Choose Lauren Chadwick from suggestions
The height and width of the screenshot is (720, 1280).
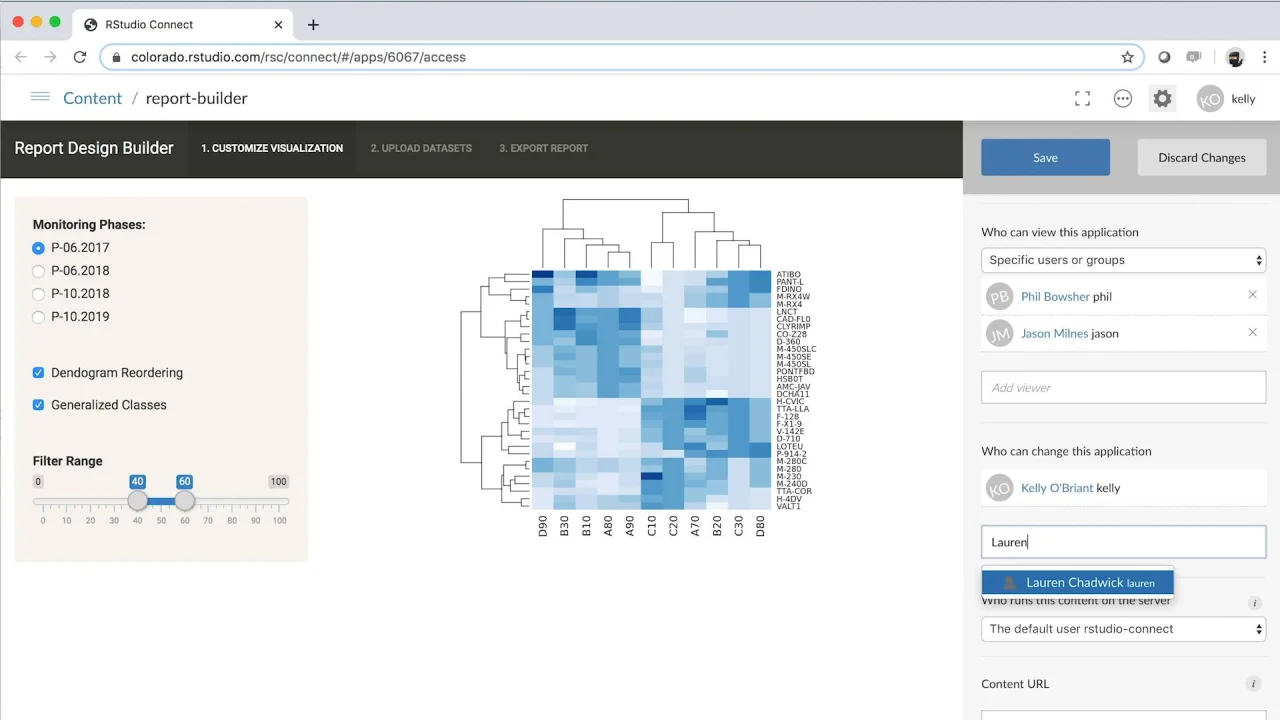pyautogui.click(x=1077, y=582)
